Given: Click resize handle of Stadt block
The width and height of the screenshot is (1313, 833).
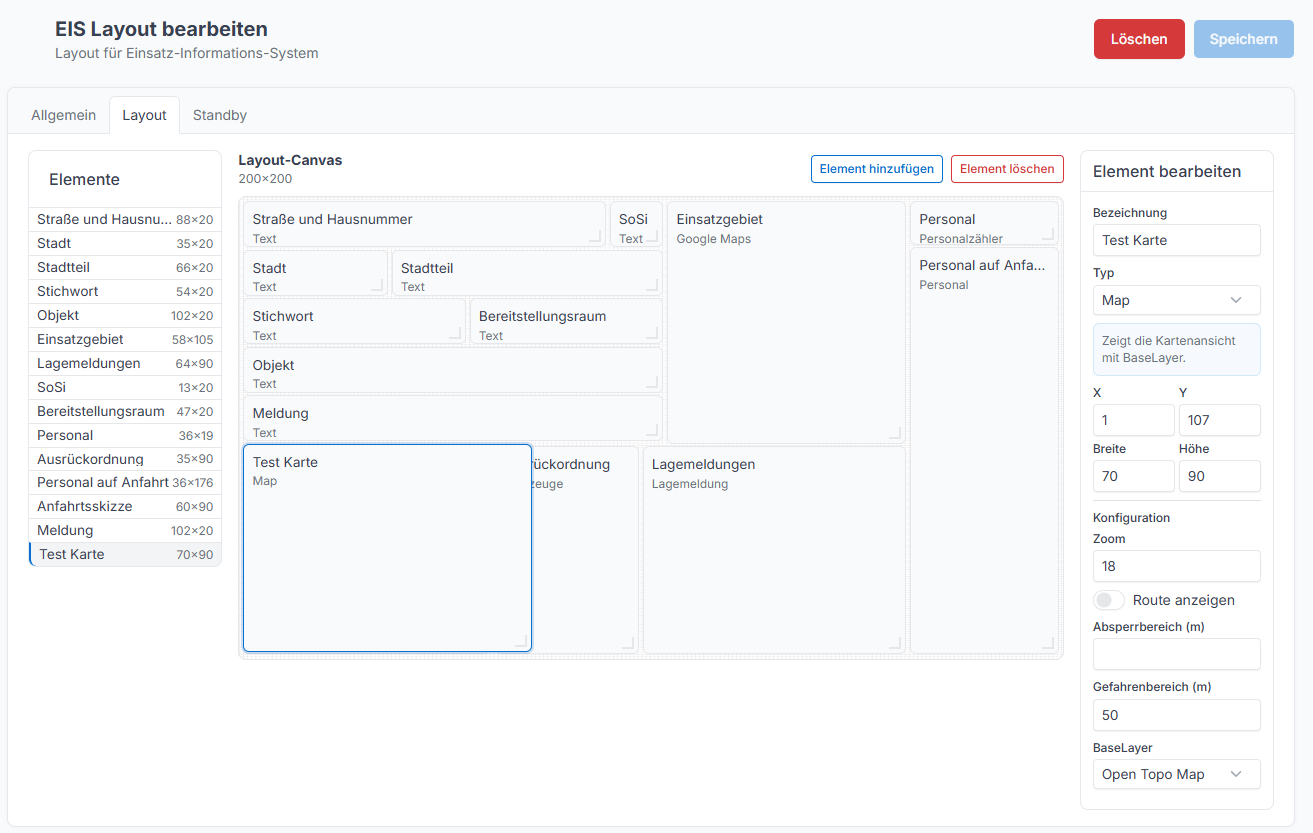Looking at the screenshot, I should [x=378, y=286].
